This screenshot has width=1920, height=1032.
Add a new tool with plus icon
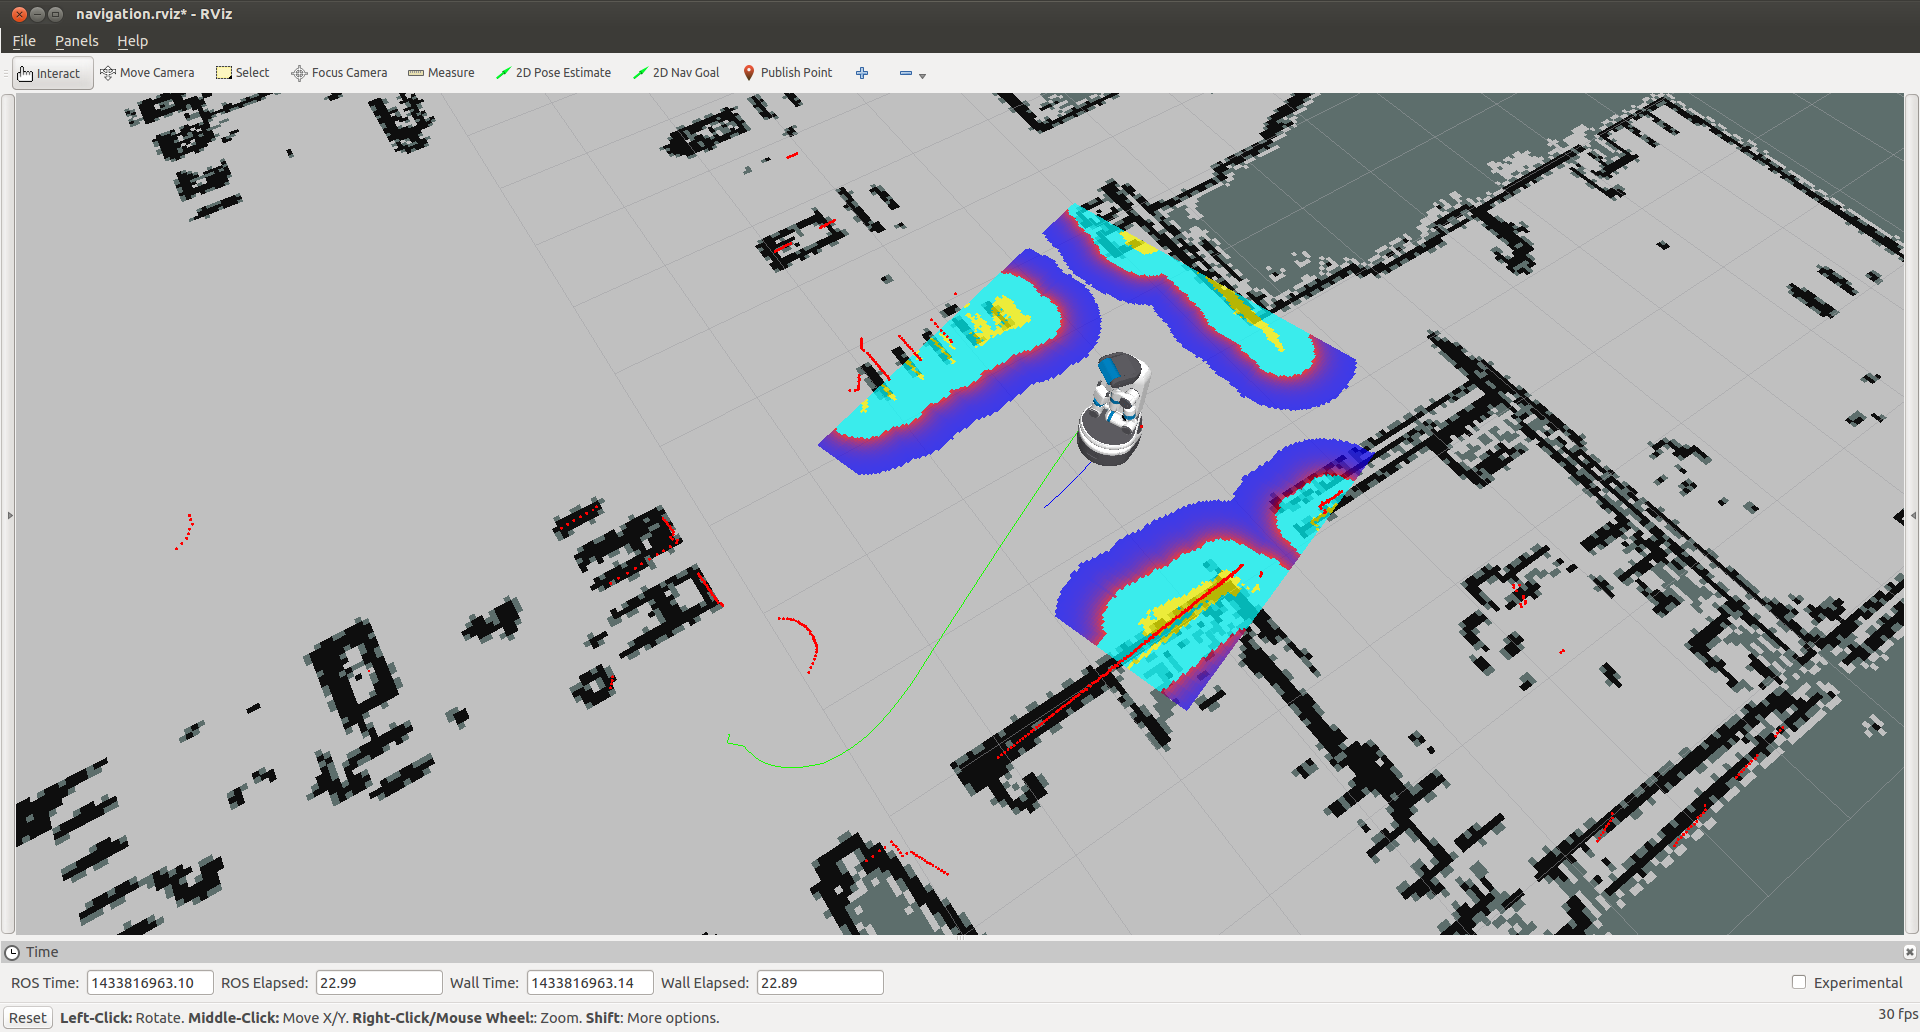[862, 73]
